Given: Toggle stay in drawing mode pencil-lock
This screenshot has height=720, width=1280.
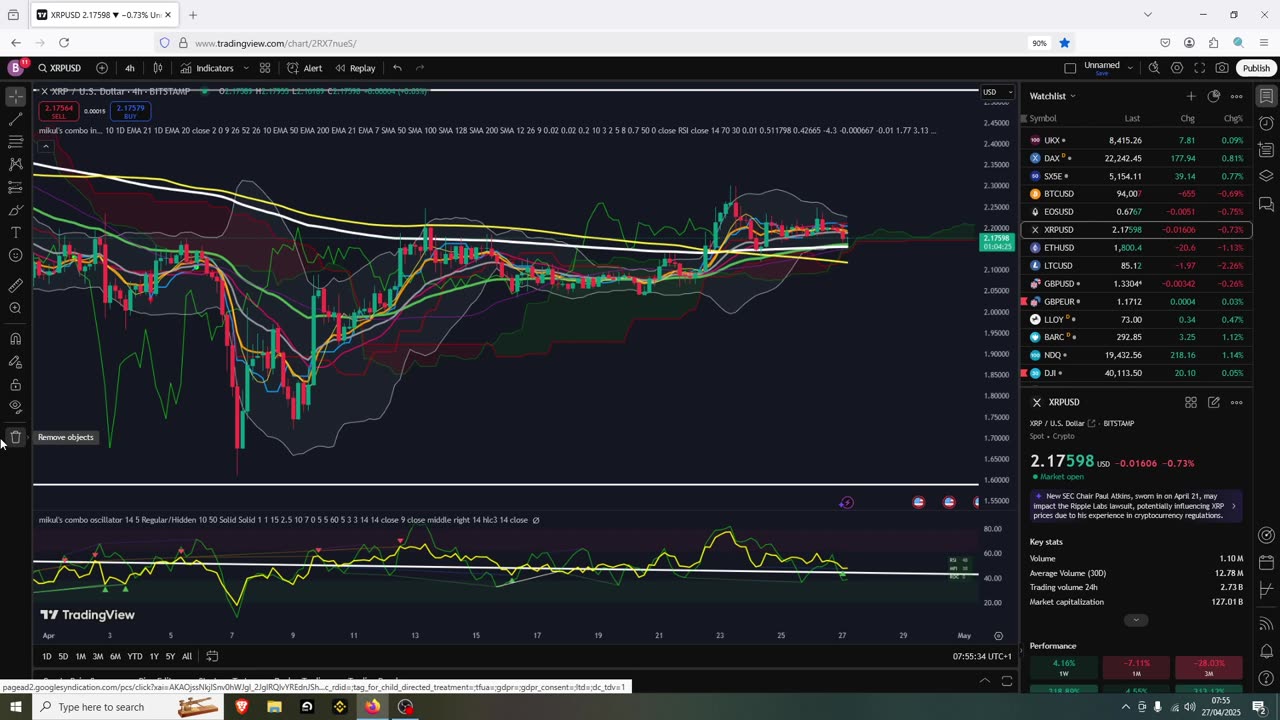Looking at the screenshot, I should click(15, 362).
